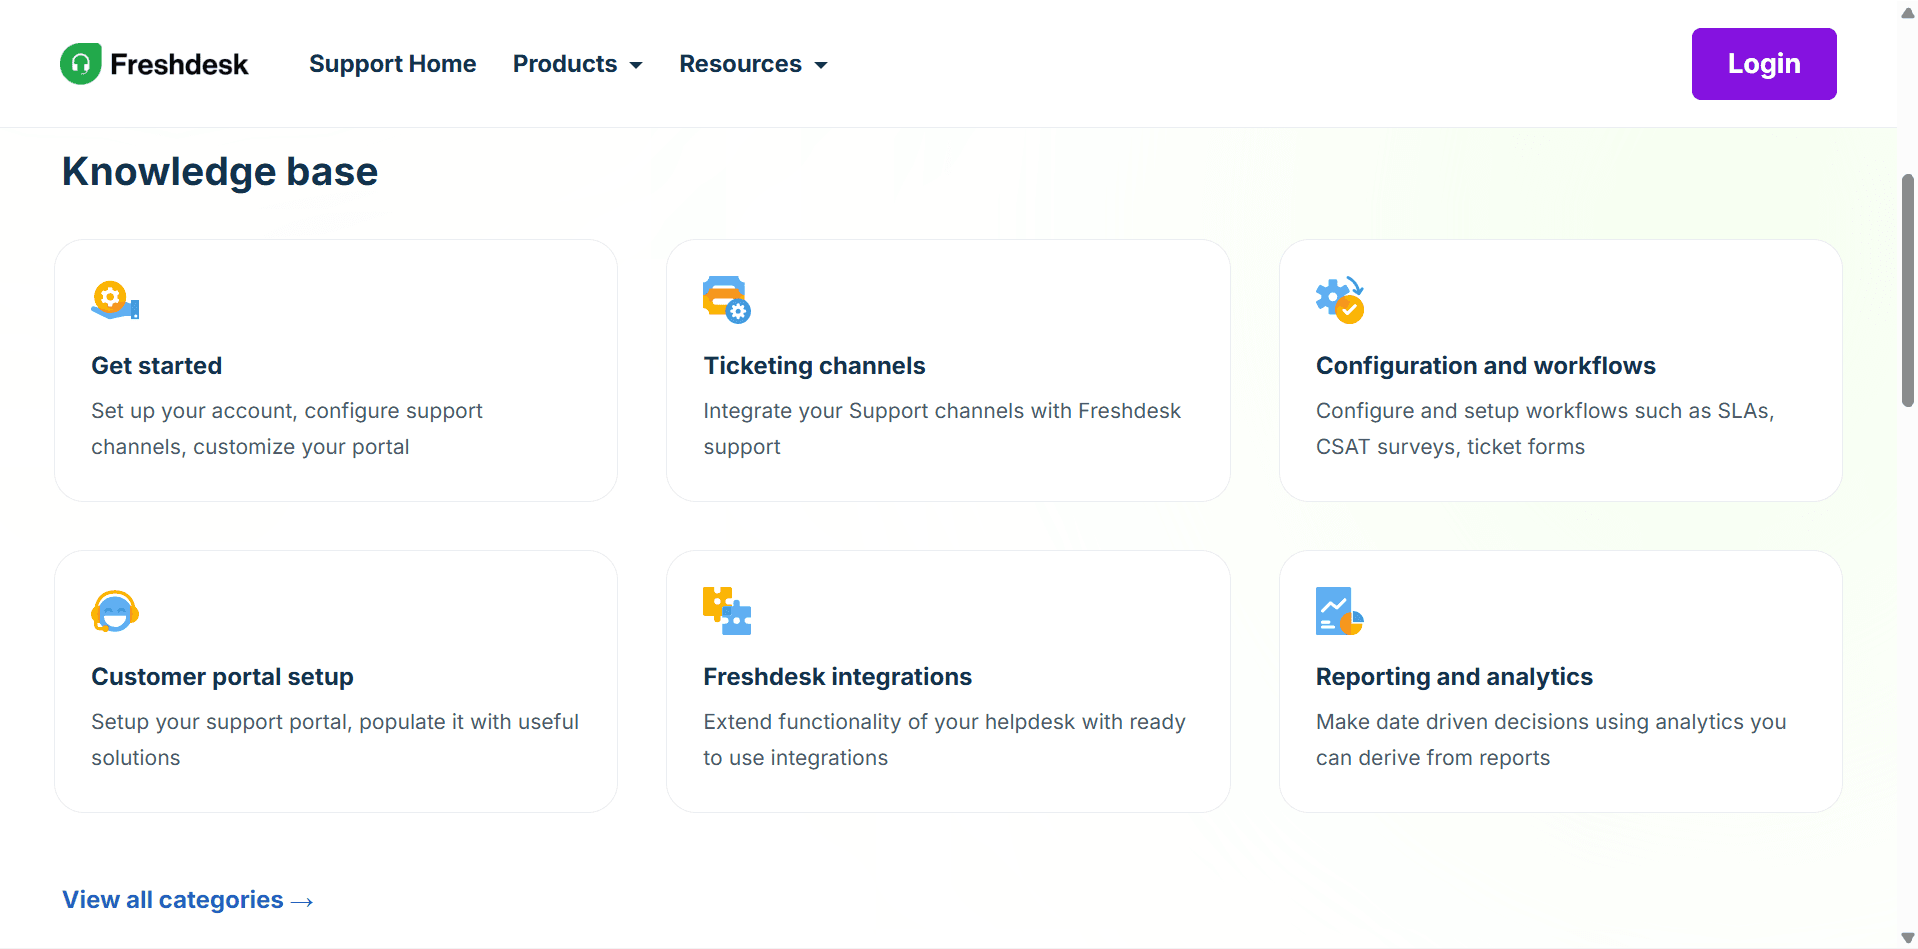Expand the Products dropdown arrow
The image size is (1918, 949).
(636, 65)
